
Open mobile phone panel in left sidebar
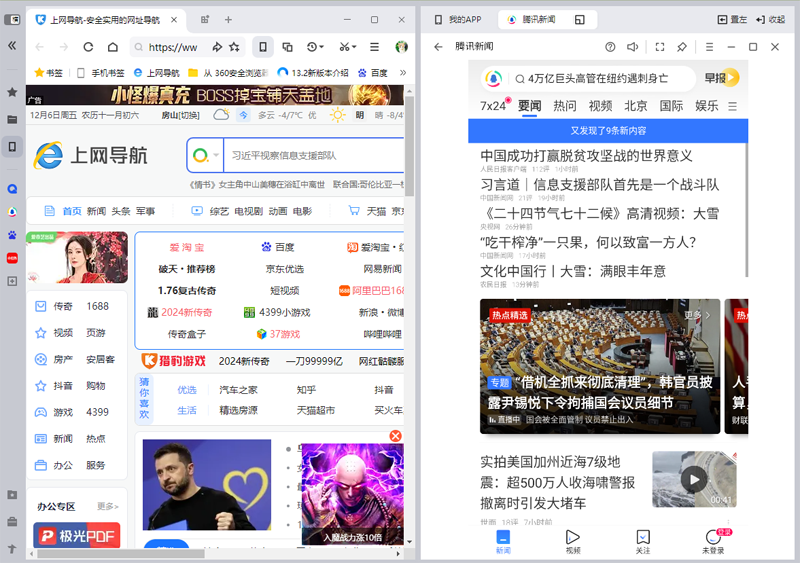(12, 147)
